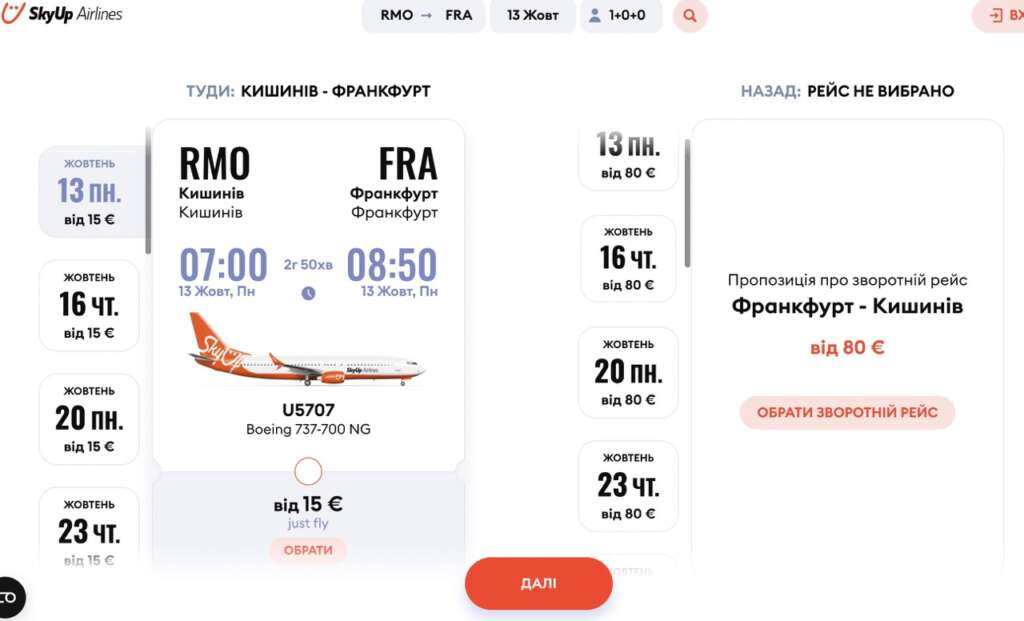Click ОБРАТИ ЗВОРОТНІЙ РЕЙС button
This screenshot has height=621, width=1024.
click(x=847, y=413)
